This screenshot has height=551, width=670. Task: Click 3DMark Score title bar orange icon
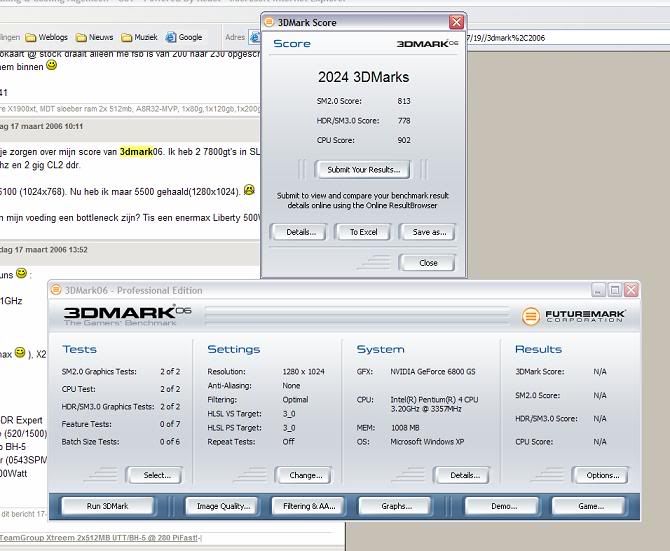click(x=269, y=22)
